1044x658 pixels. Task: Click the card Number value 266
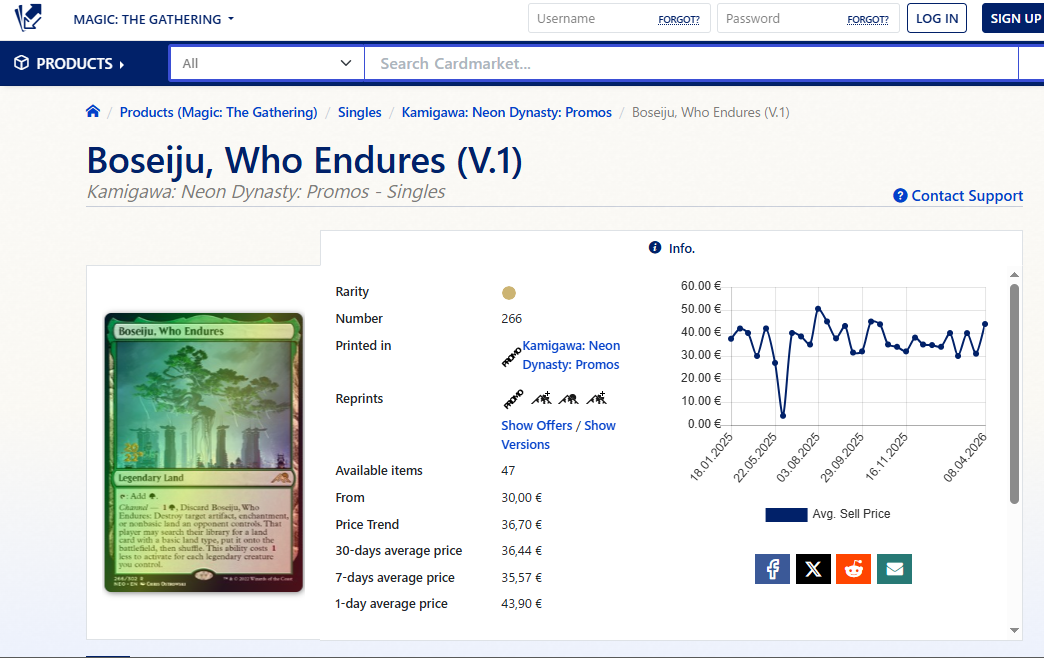click(511, 319)
